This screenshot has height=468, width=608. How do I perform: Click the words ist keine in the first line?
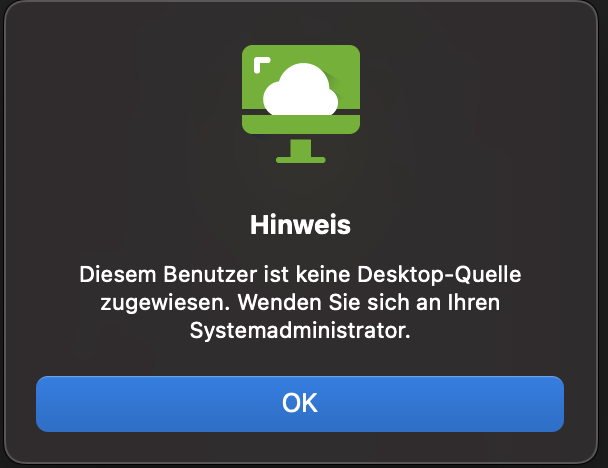point(307,275)
